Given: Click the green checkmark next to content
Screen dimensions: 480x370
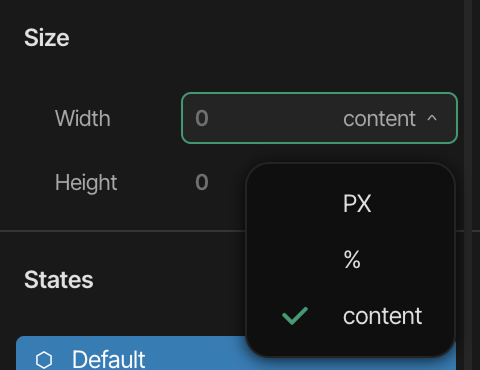Looking at the screenshot, I should click(x=295, y=316).
